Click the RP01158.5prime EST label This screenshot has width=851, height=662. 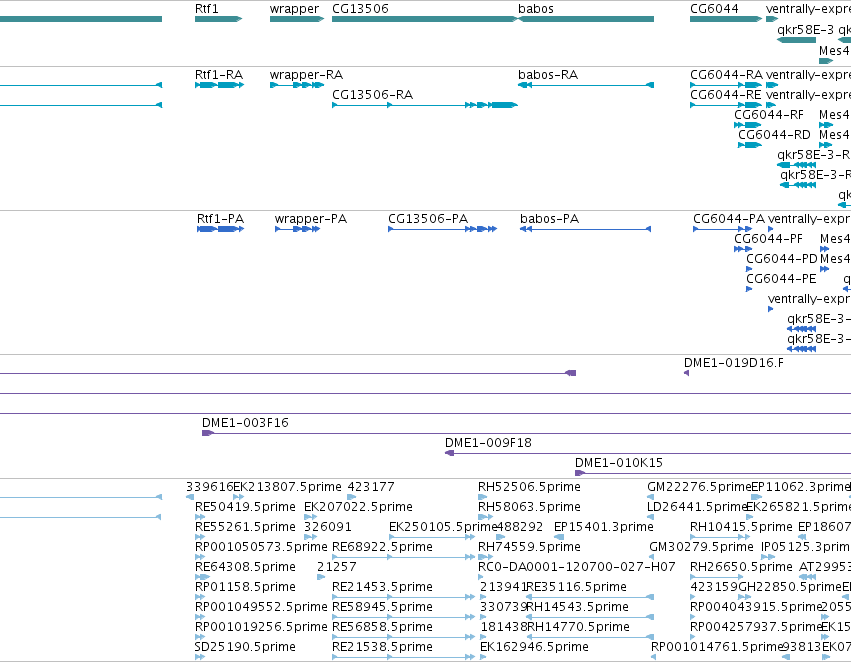[245, 587]
